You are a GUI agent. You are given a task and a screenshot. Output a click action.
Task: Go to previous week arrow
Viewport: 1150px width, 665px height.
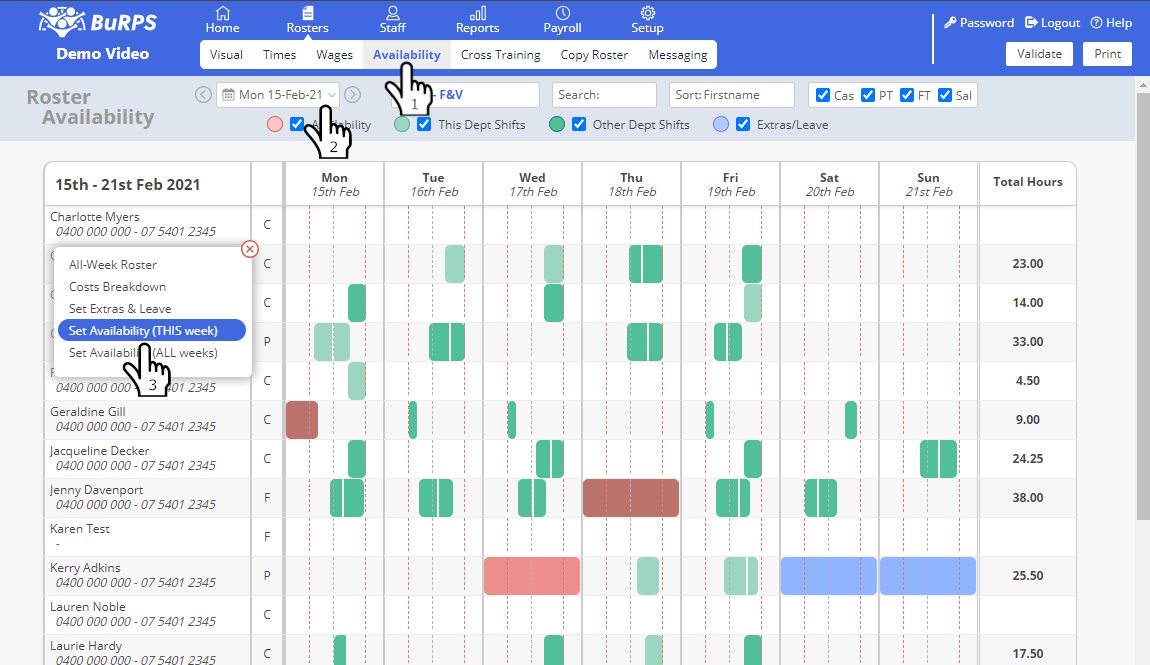(203, 95)
